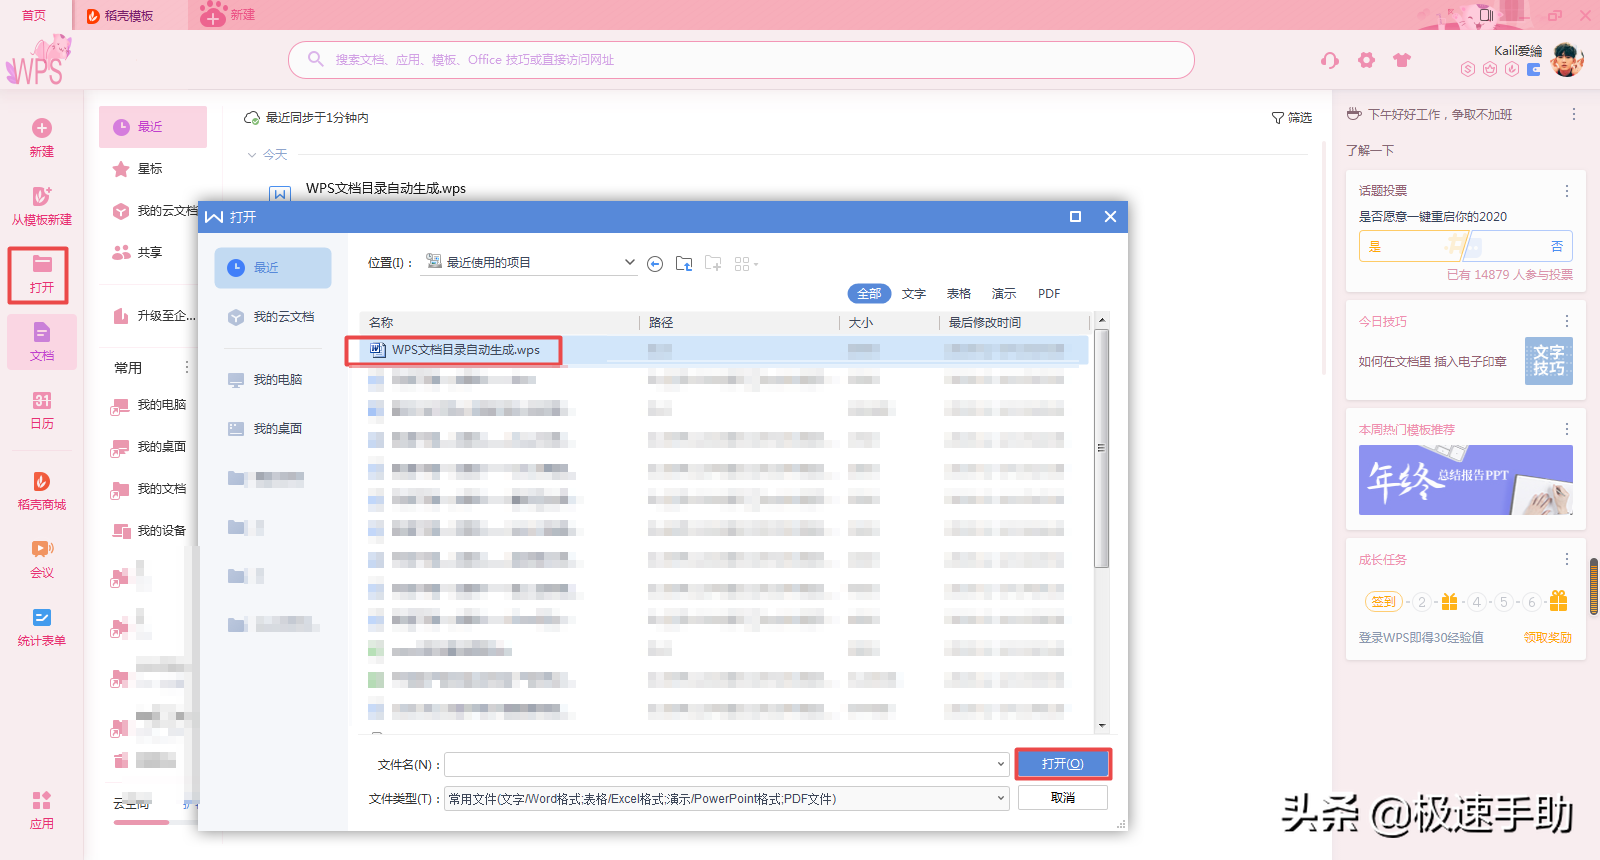The width and height of the screenshot is (1600, 860).
Task: Click the 打开(O) button
Action: (1062, 764)
